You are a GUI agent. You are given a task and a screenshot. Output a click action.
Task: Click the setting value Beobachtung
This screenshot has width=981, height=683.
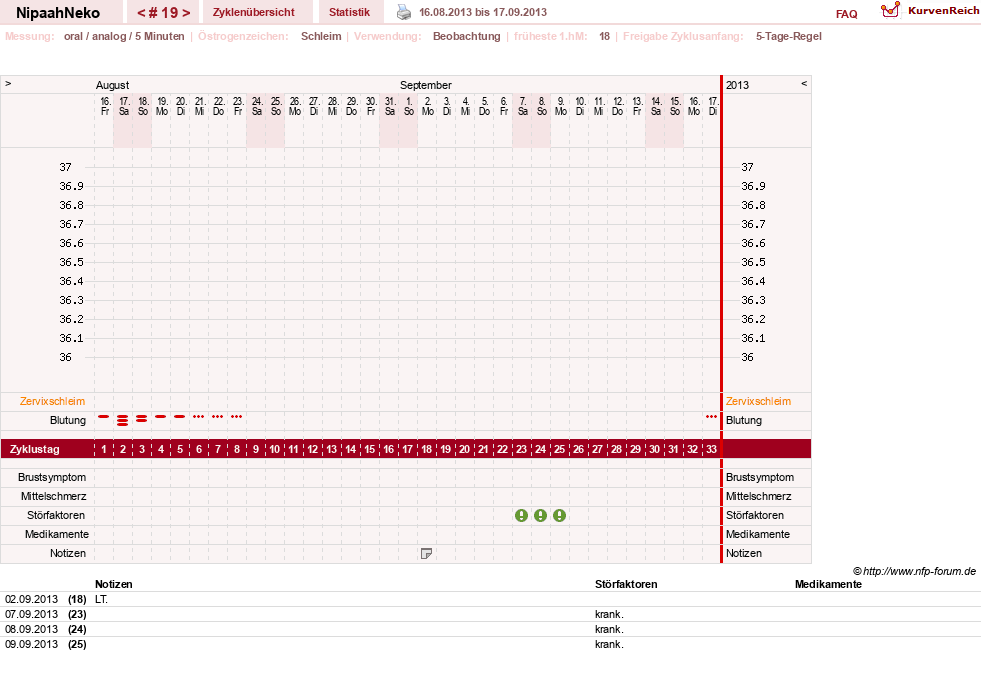[467, 36]
